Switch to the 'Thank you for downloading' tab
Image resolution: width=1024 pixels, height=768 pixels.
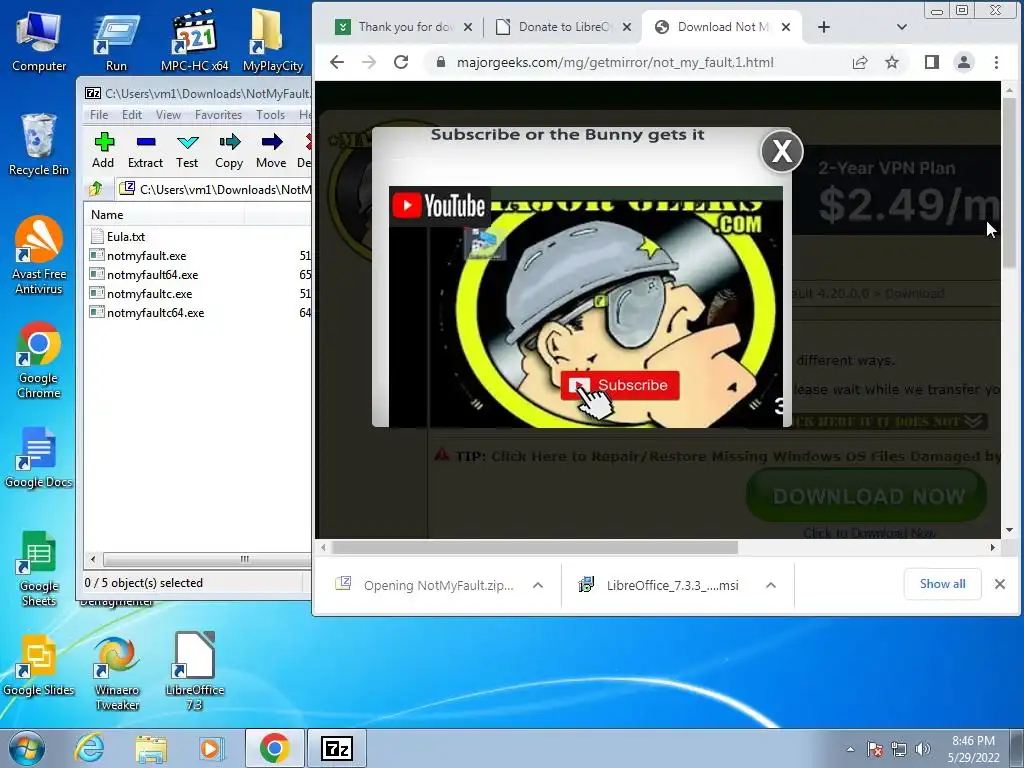tap(404, 27)
